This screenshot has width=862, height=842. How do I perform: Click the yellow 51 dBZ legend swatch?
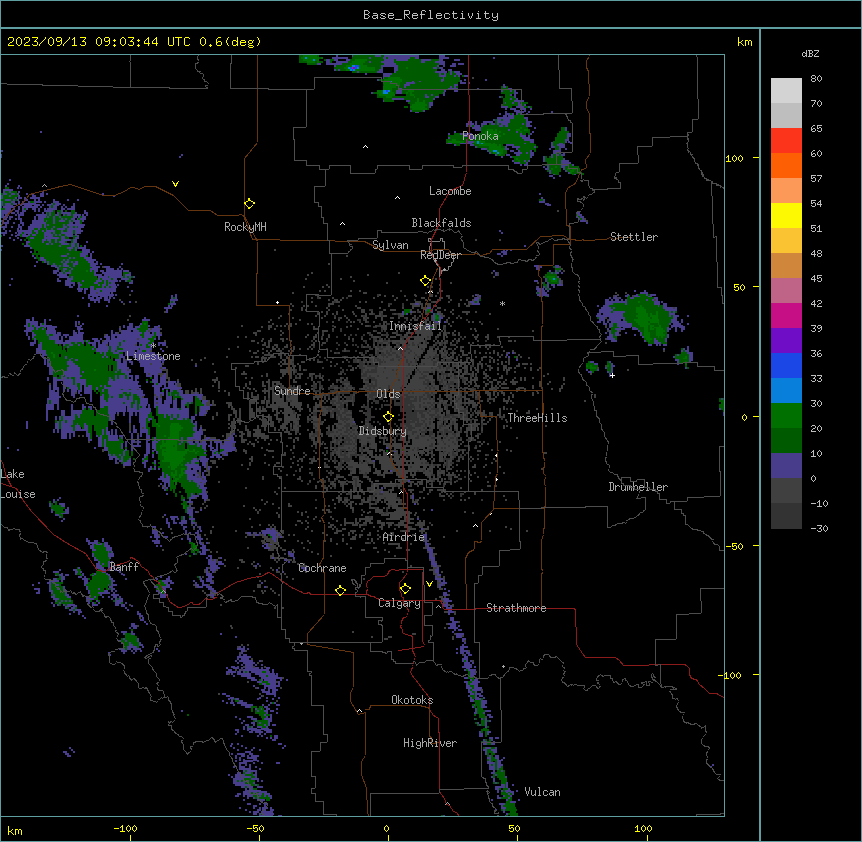[786, 216]
